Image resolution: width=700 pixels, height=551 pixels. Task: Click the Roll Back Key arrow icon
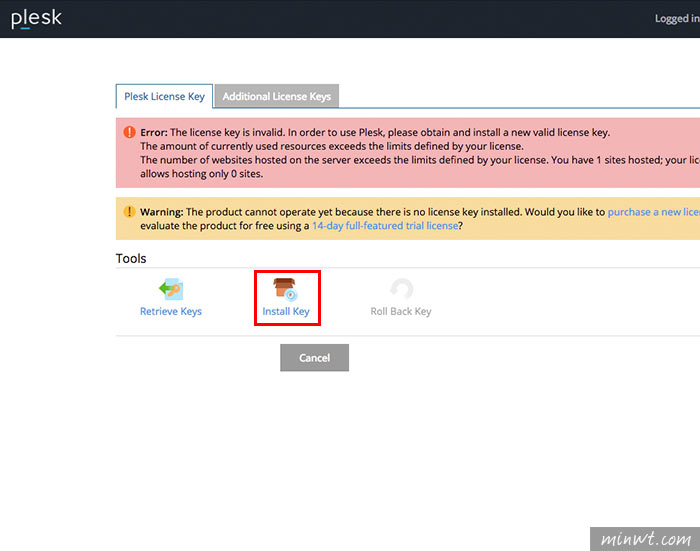(x=401, y=289)
